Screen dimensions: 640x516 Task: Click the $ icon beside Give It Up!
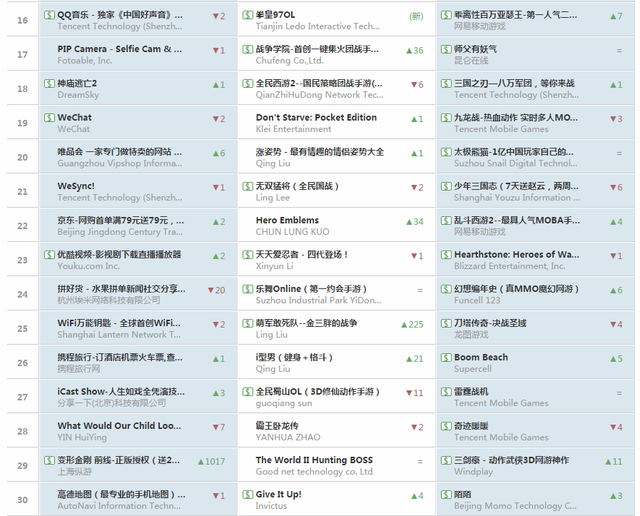247,494
